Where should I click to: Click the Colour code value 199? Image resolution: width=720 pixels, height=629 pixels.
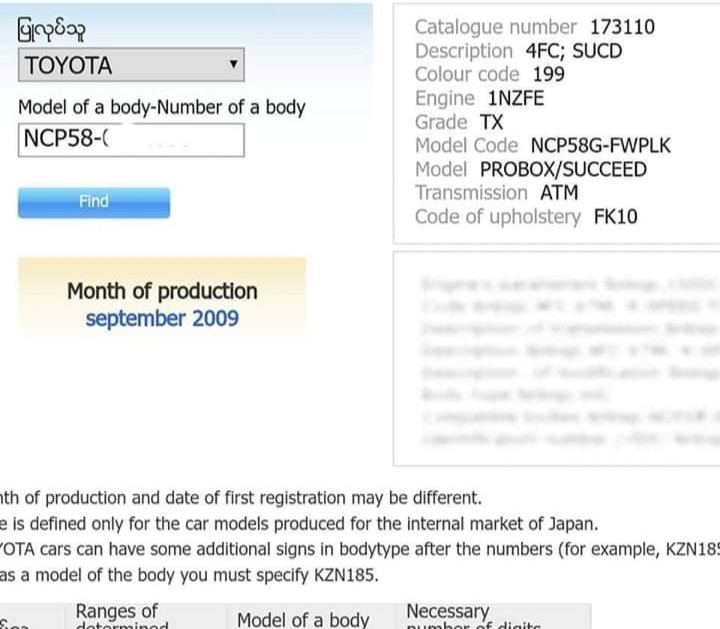[548, 75]
